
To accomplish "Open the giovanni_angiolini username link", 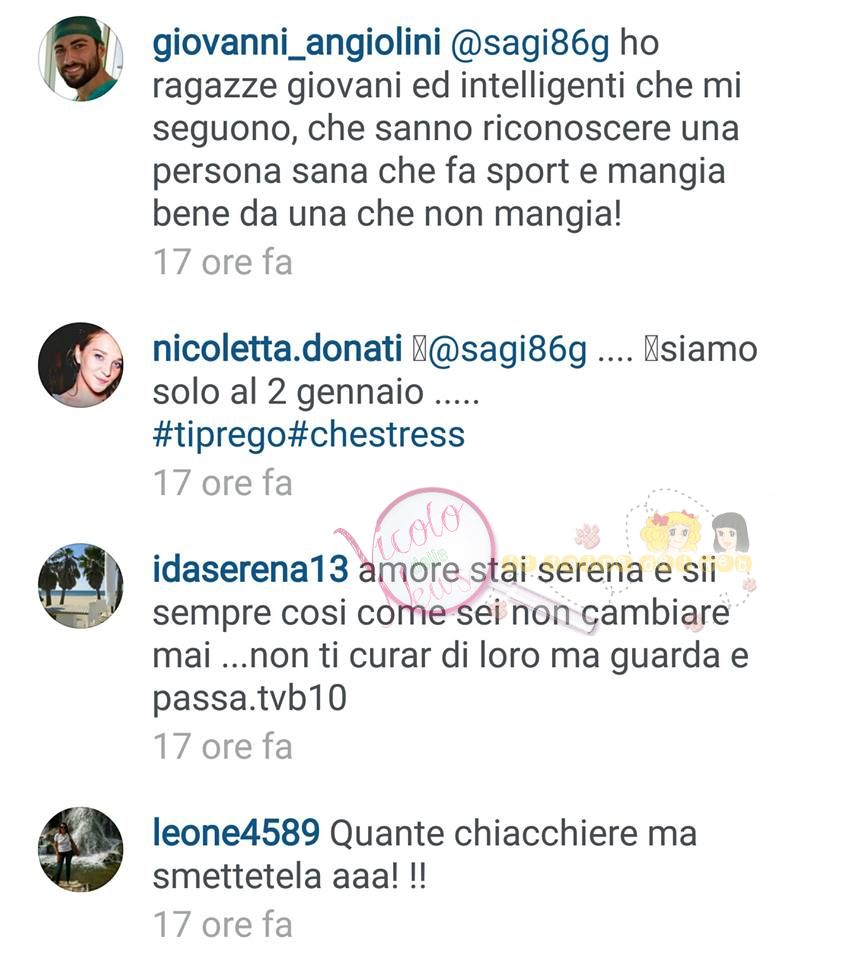I will [x=296, y=44].
